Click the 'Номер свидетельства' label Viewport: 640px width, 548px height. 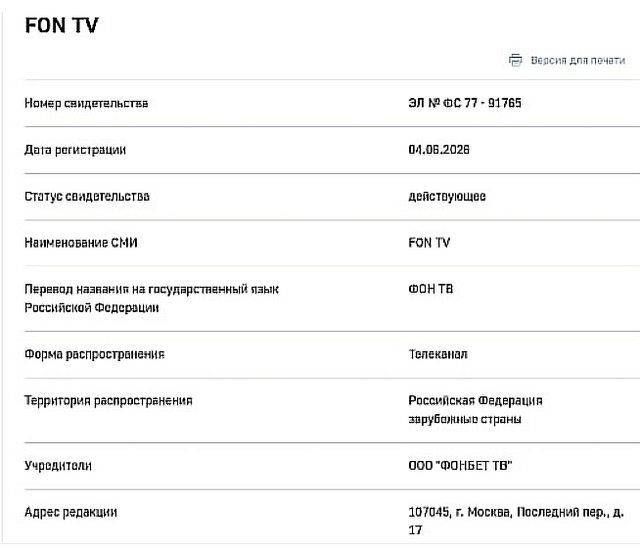86,103
